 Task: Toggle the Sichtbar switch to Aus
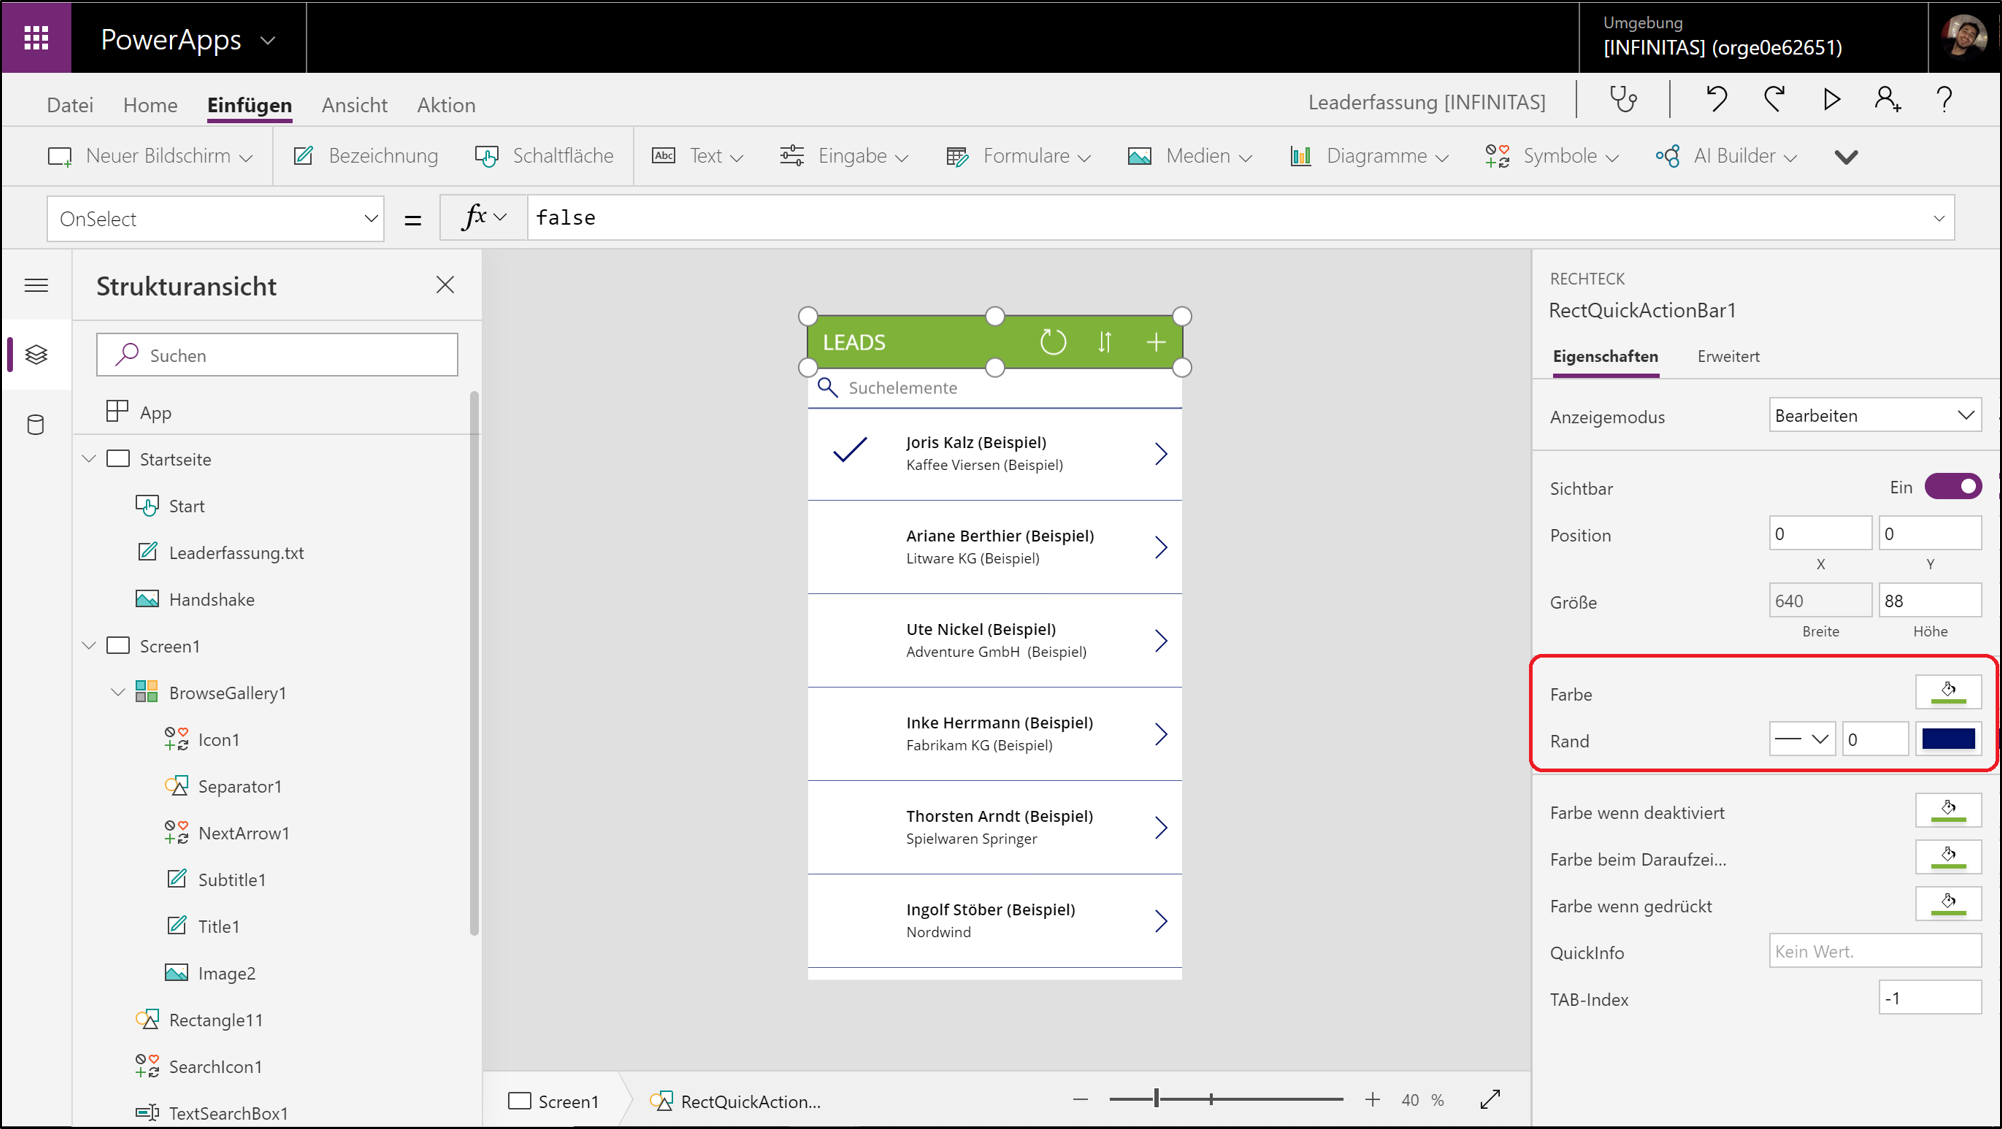(1953, 486)
